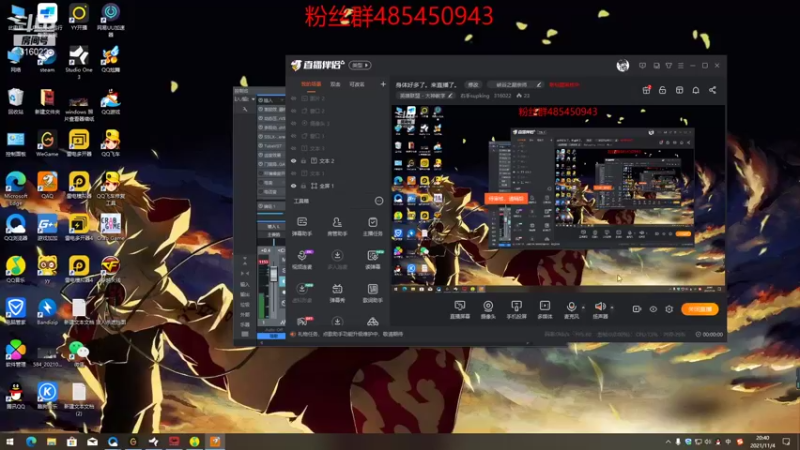The width and height of the screenshot is (800, 450).
Task: Open the Bandizip desktop icon
Action: pos(47,312)
